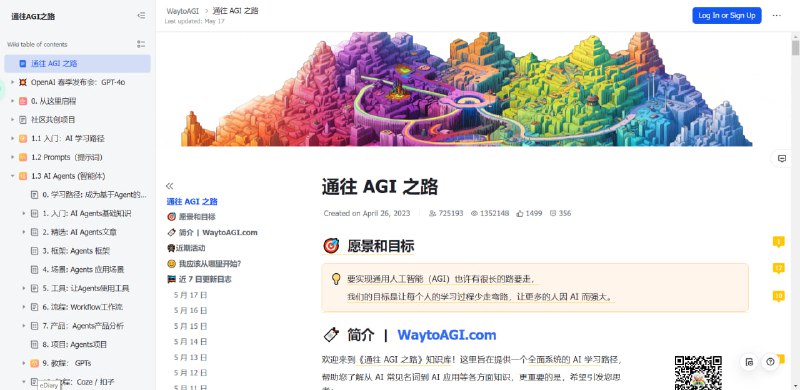The width and height of the screenshot is (800, 390).
Task: Click the wiki table of contents list icon
Action: tap(141, 44)
